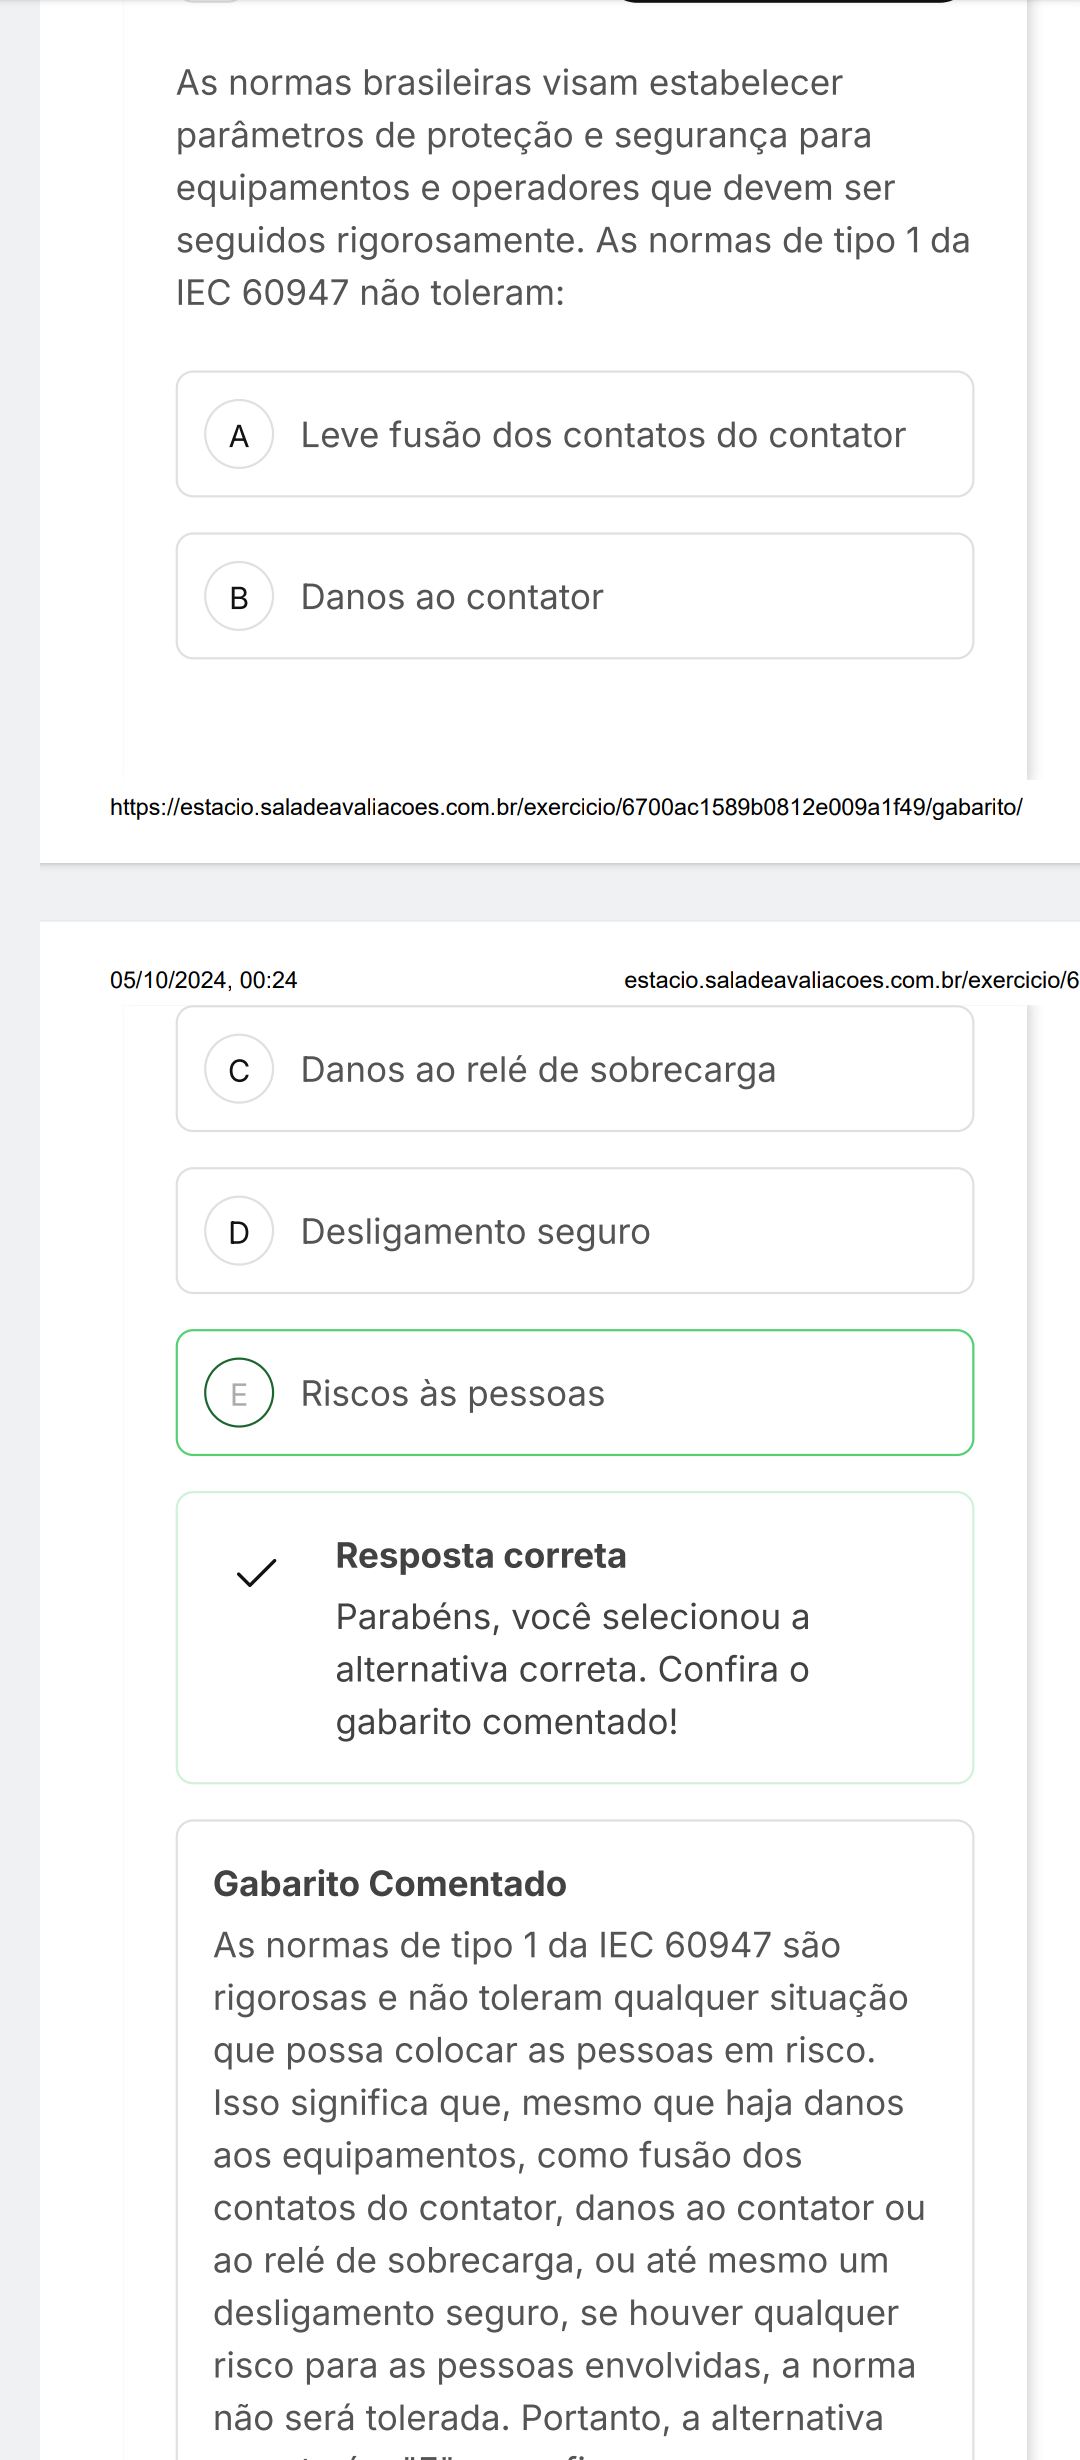Select the letter B option circle
This screenshot has height=2460, width=1080.
[239, 597]
